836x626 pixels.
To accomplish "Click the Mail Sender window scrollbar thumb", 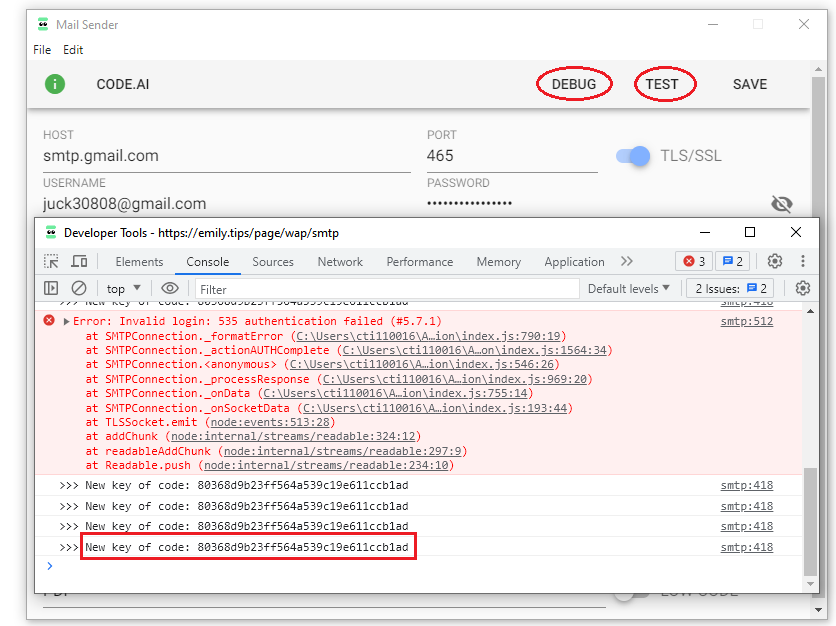I will (818, 147).
